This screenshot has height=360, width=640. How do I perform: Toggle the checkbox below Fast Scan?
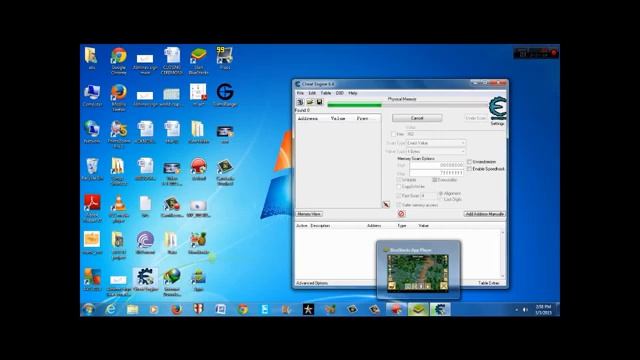[399, 205]
